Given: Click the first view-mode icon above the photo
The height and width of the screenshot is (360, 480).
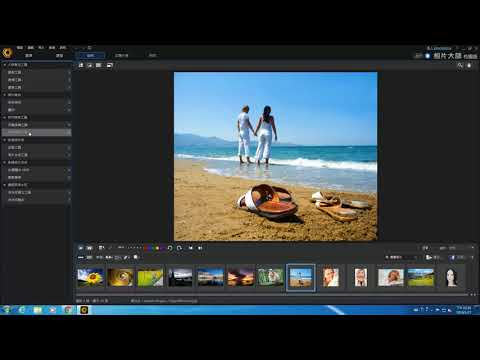Looking at the screenshot, I should tap(81, 65).
